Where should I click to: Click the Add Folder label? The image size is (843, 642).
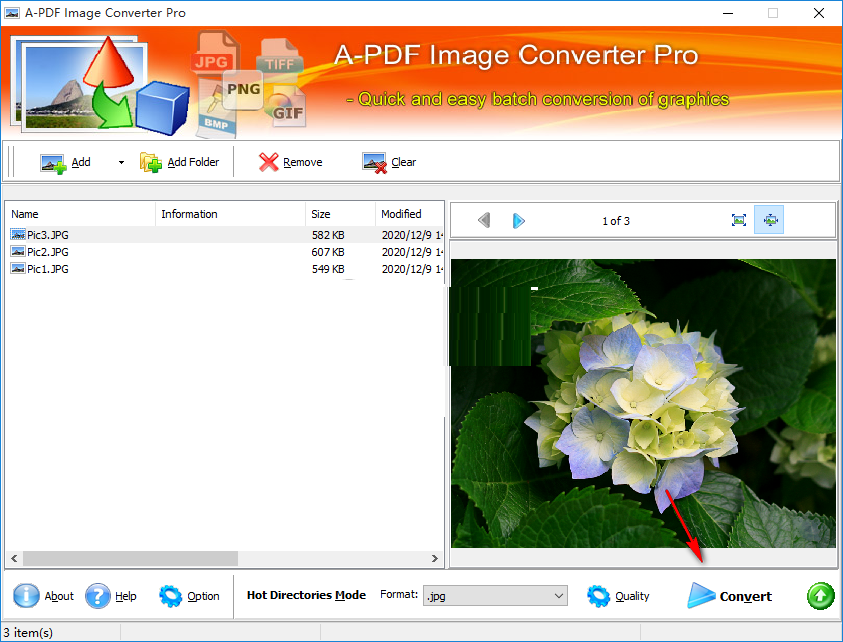(x=193, y=162)
